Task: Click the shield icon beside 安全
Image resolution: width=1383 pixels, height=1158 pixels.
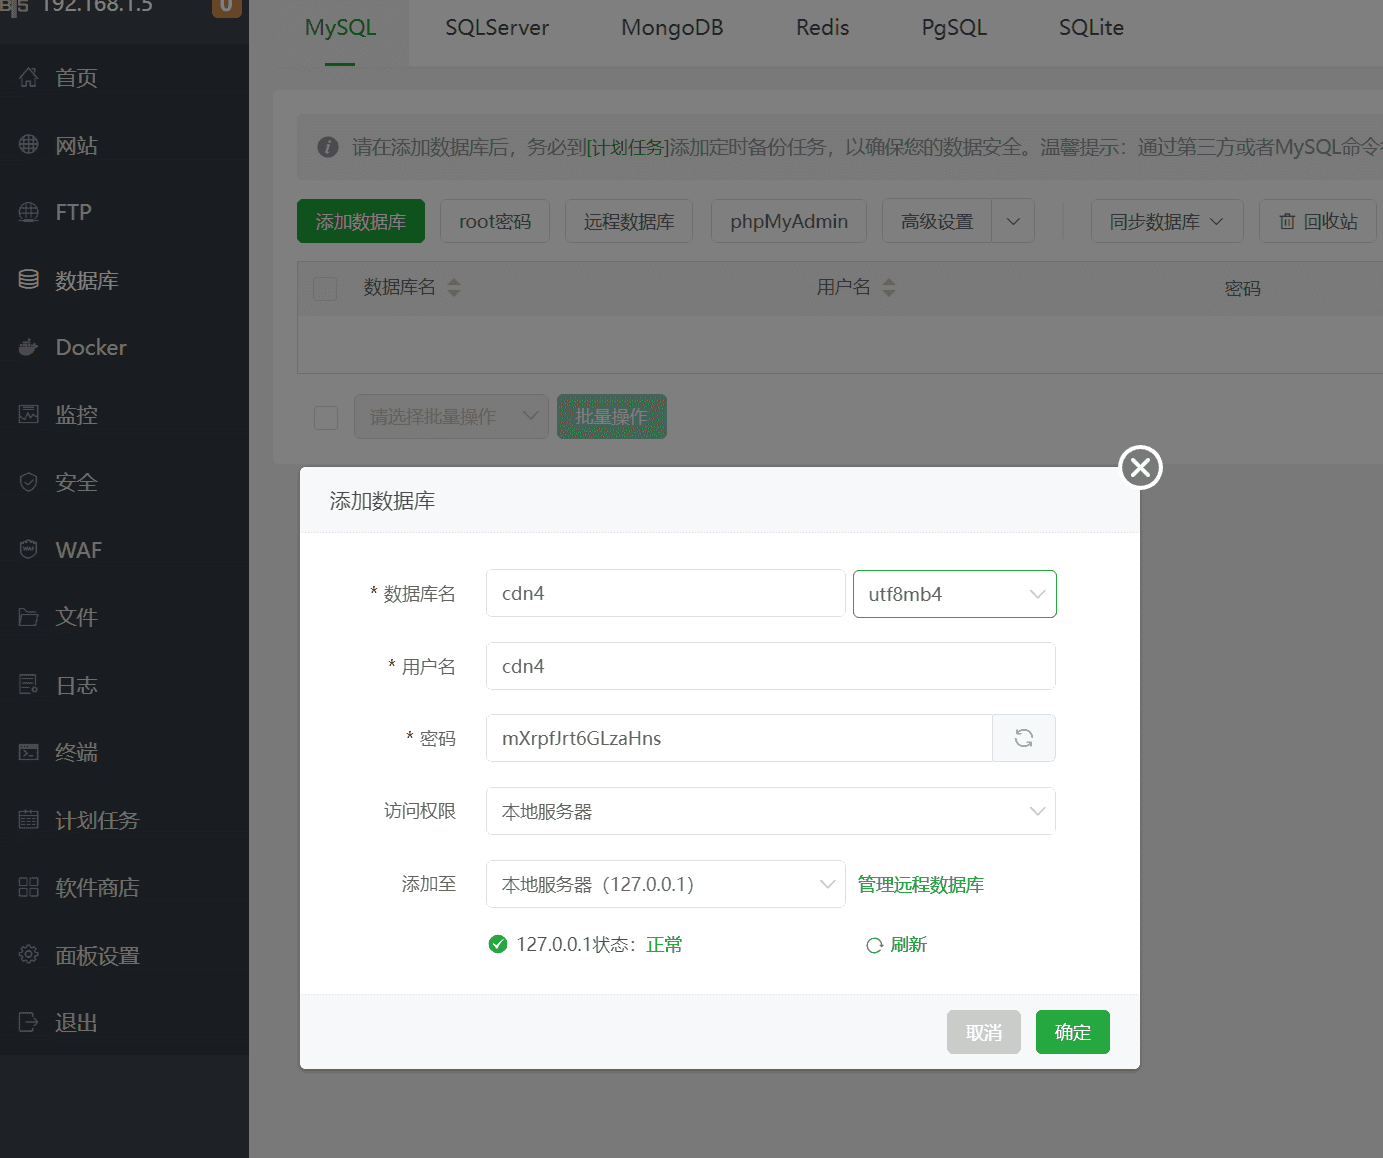Action: [x=29, y=482]
